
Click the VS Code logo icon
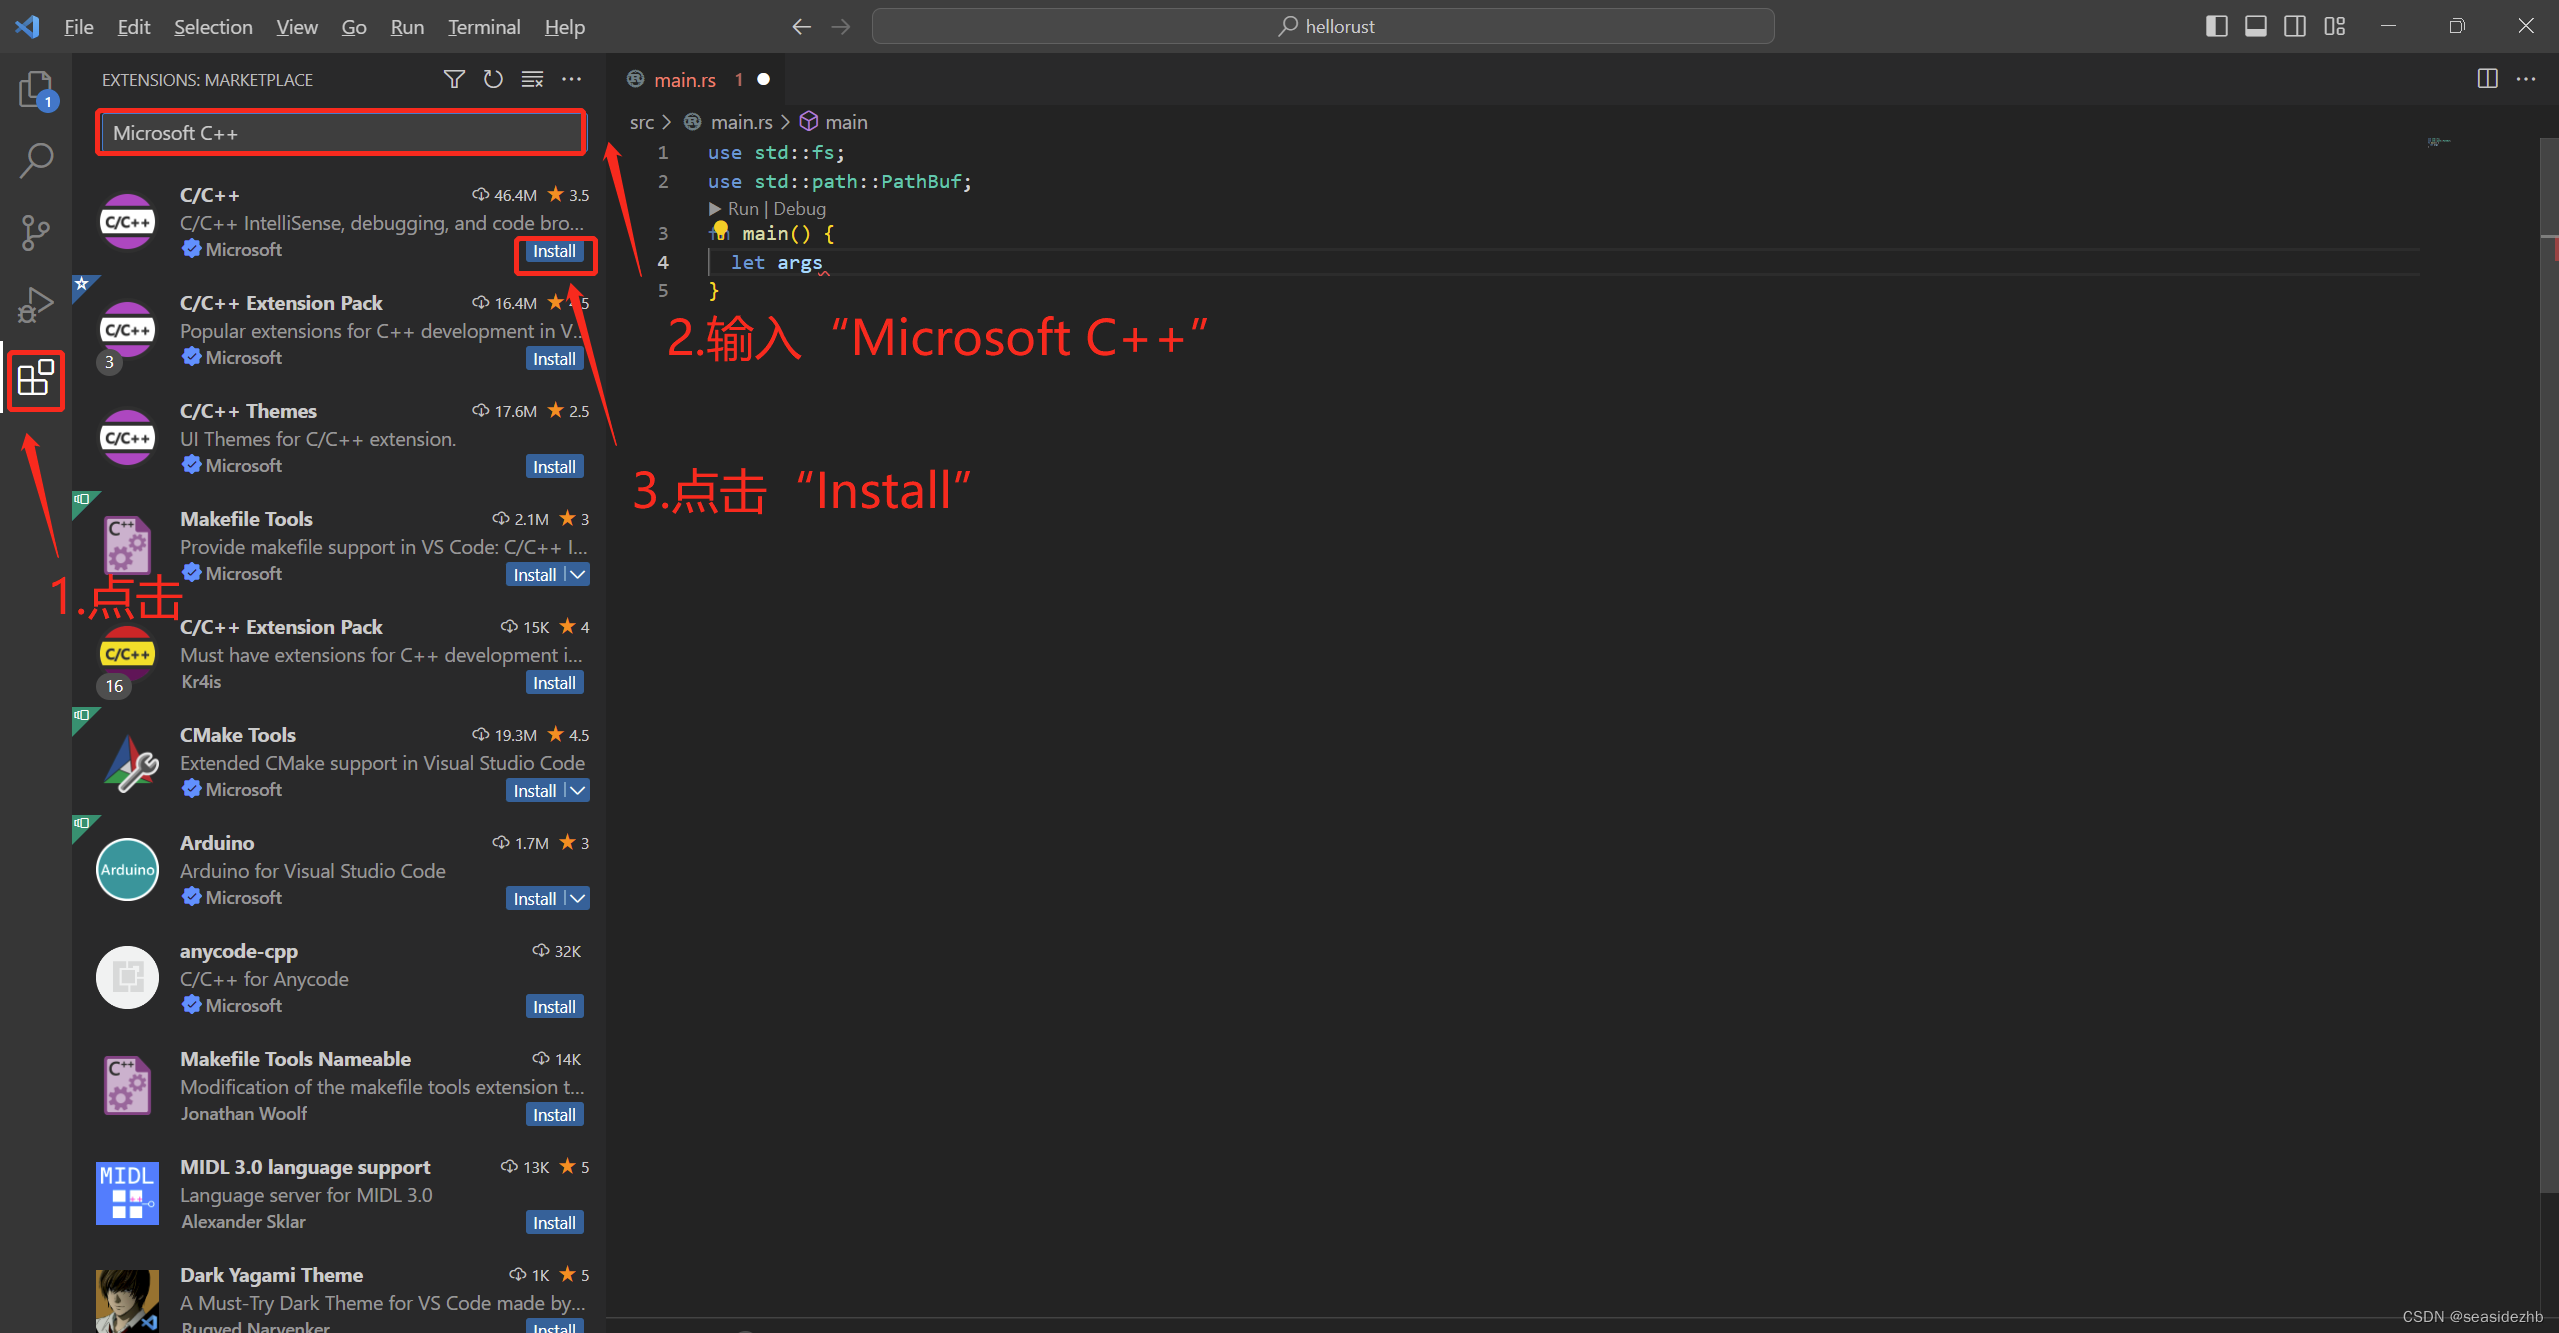(27, 26)
